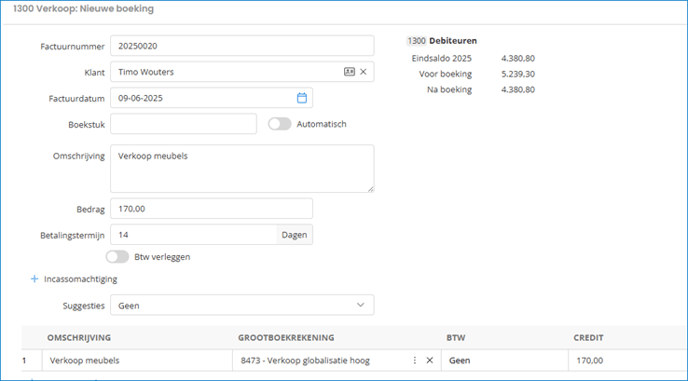
Task: Click the Bedrag field showing 170,00
Action: 211,208
